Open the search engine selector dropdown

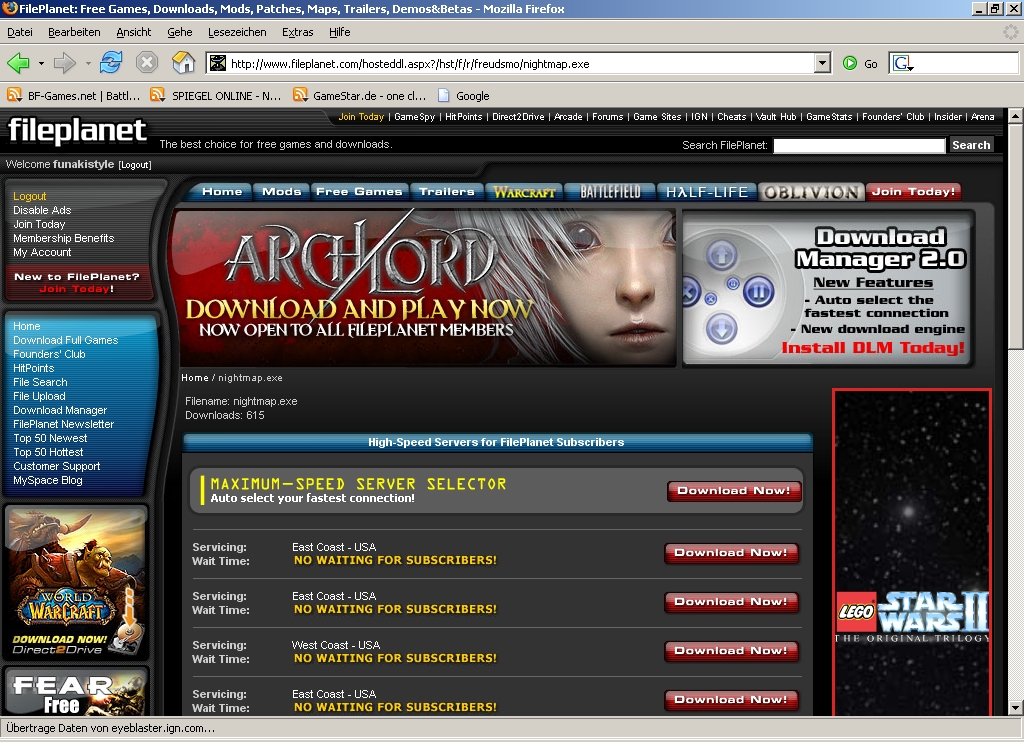903,64
